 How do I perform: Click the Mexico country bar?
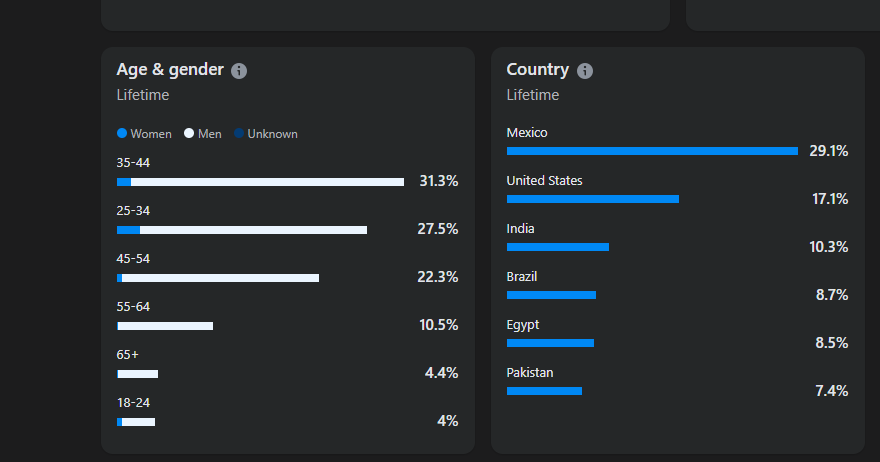click(x=652, y=151)
